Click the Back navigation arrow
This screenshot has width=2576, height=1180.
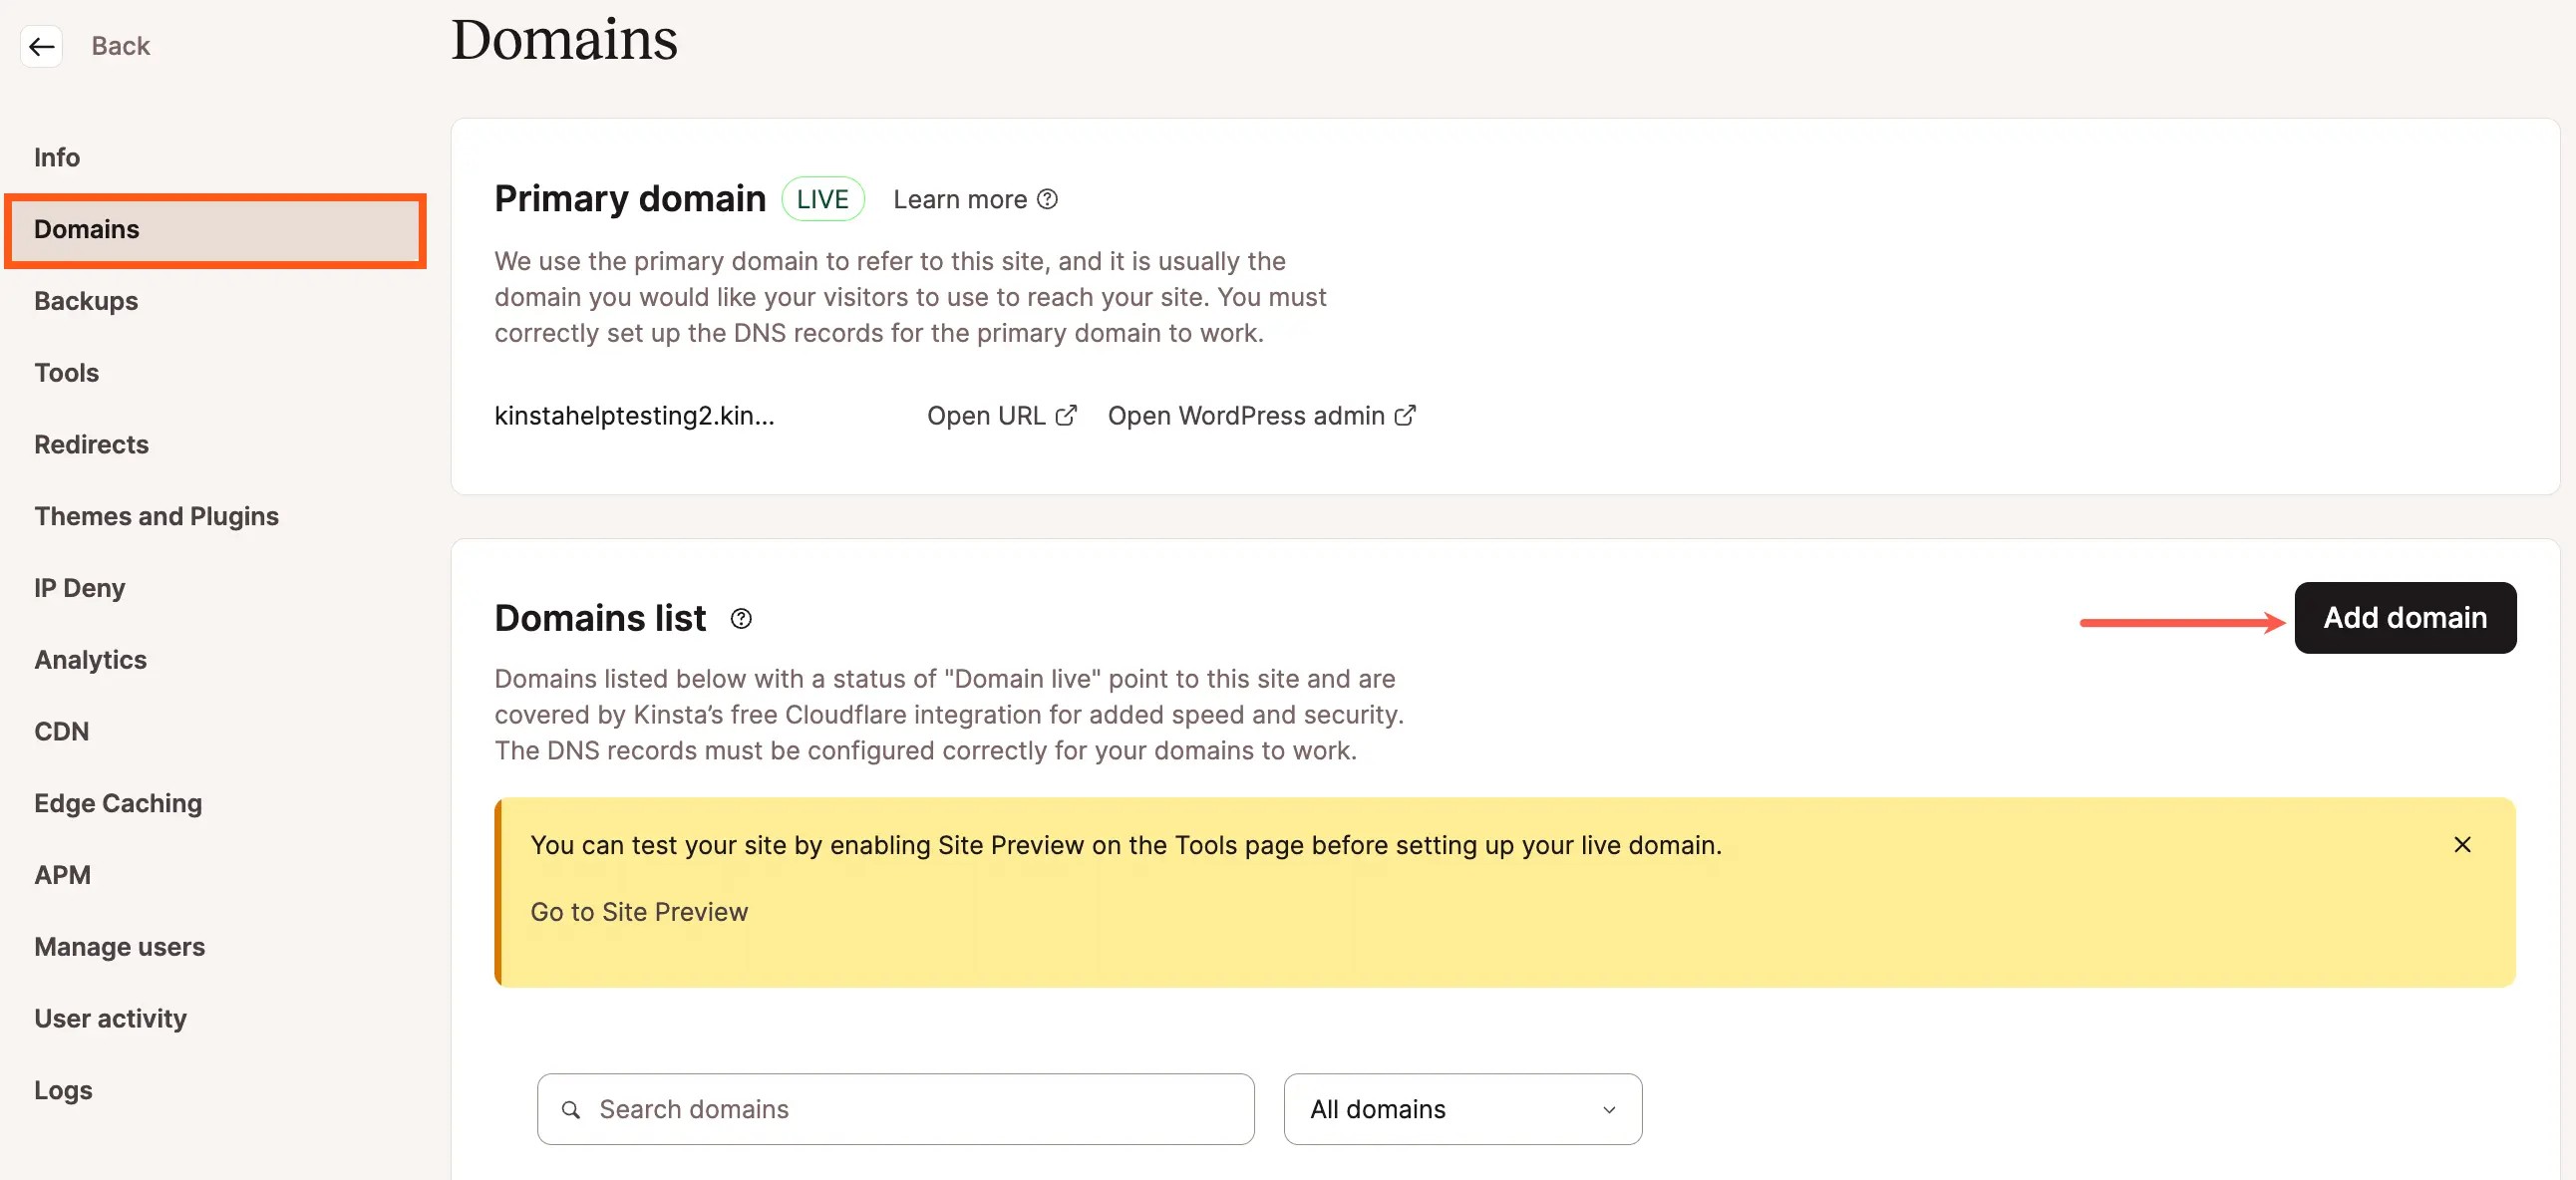point(41,45)
